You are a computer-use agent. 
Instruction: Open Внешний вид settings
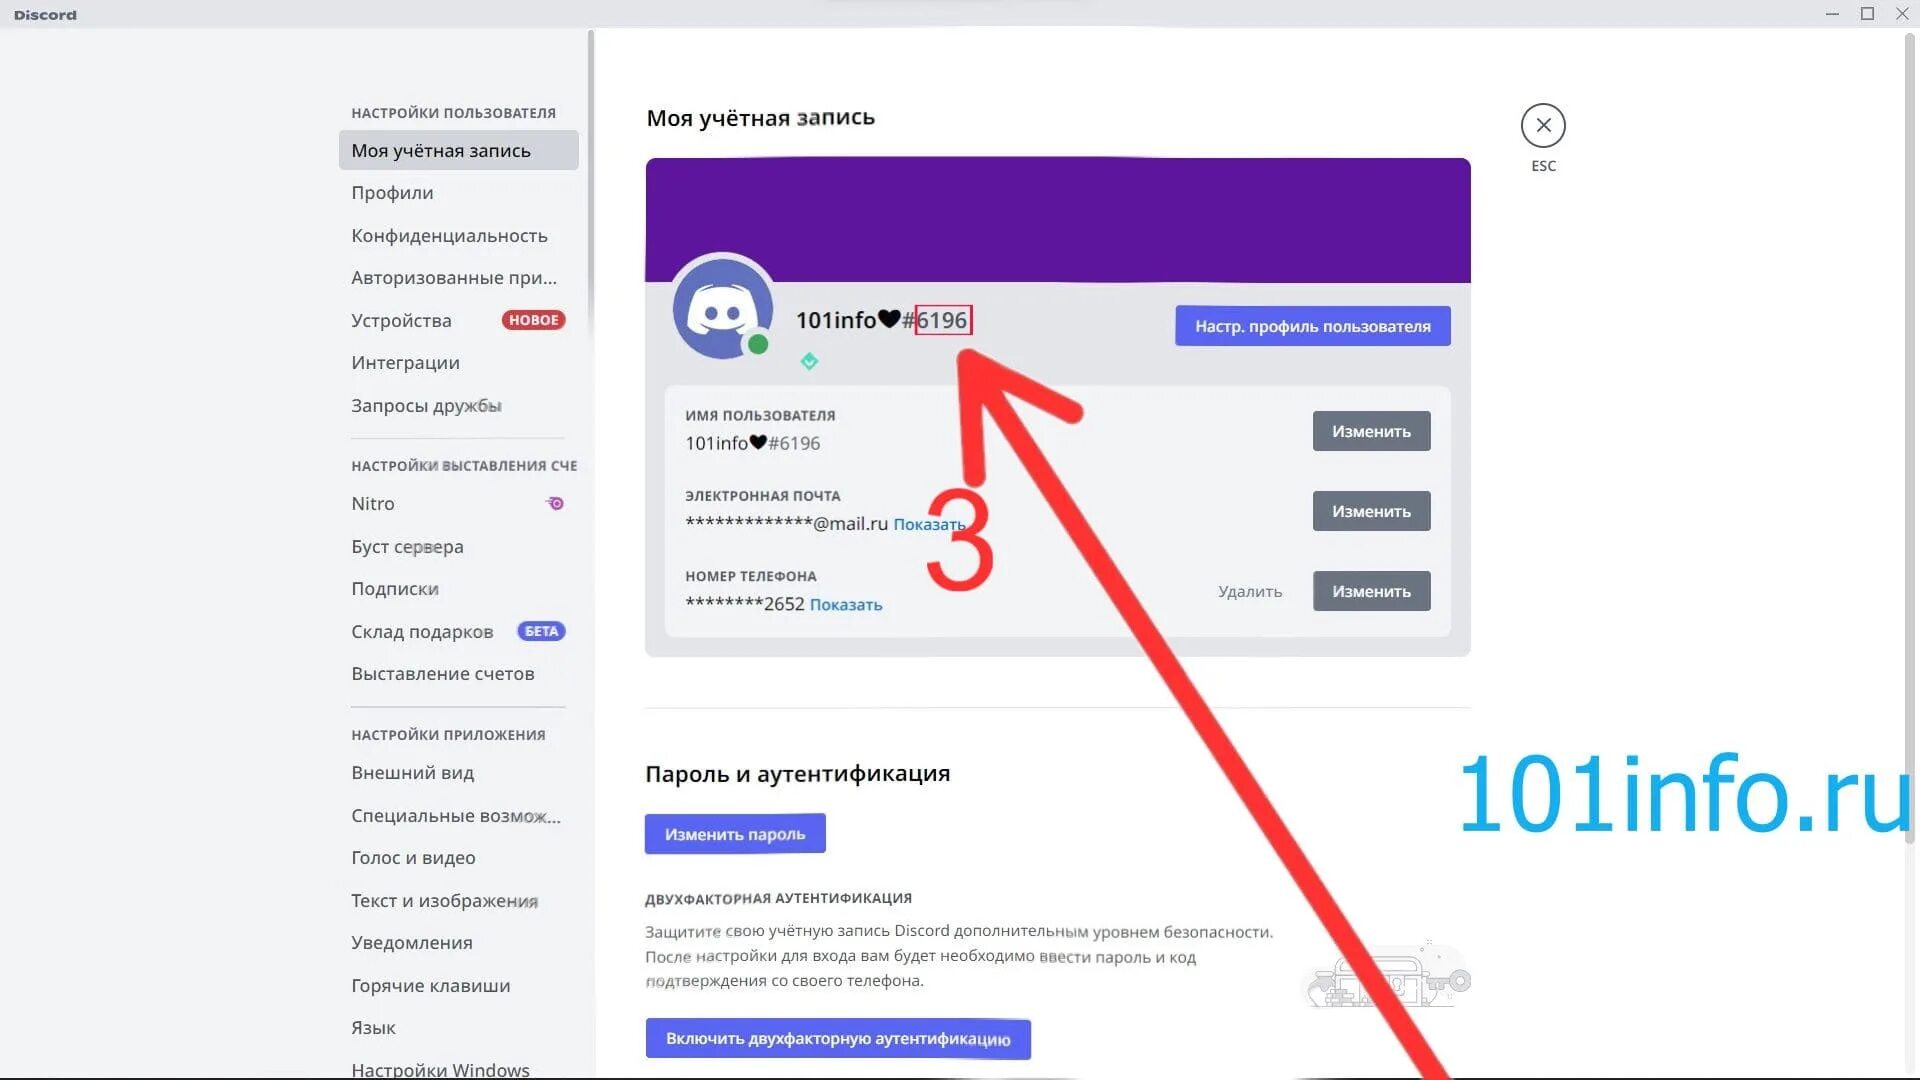click(x=458, y=773)
